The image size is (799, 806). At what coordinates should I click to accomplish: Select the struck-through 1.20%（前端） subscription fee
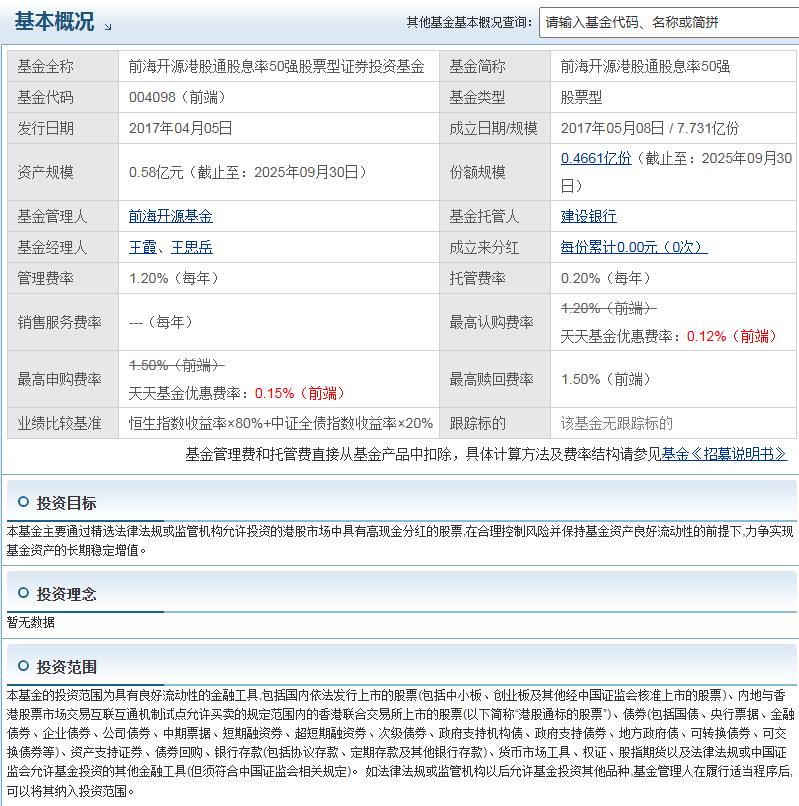coord(609,308)
